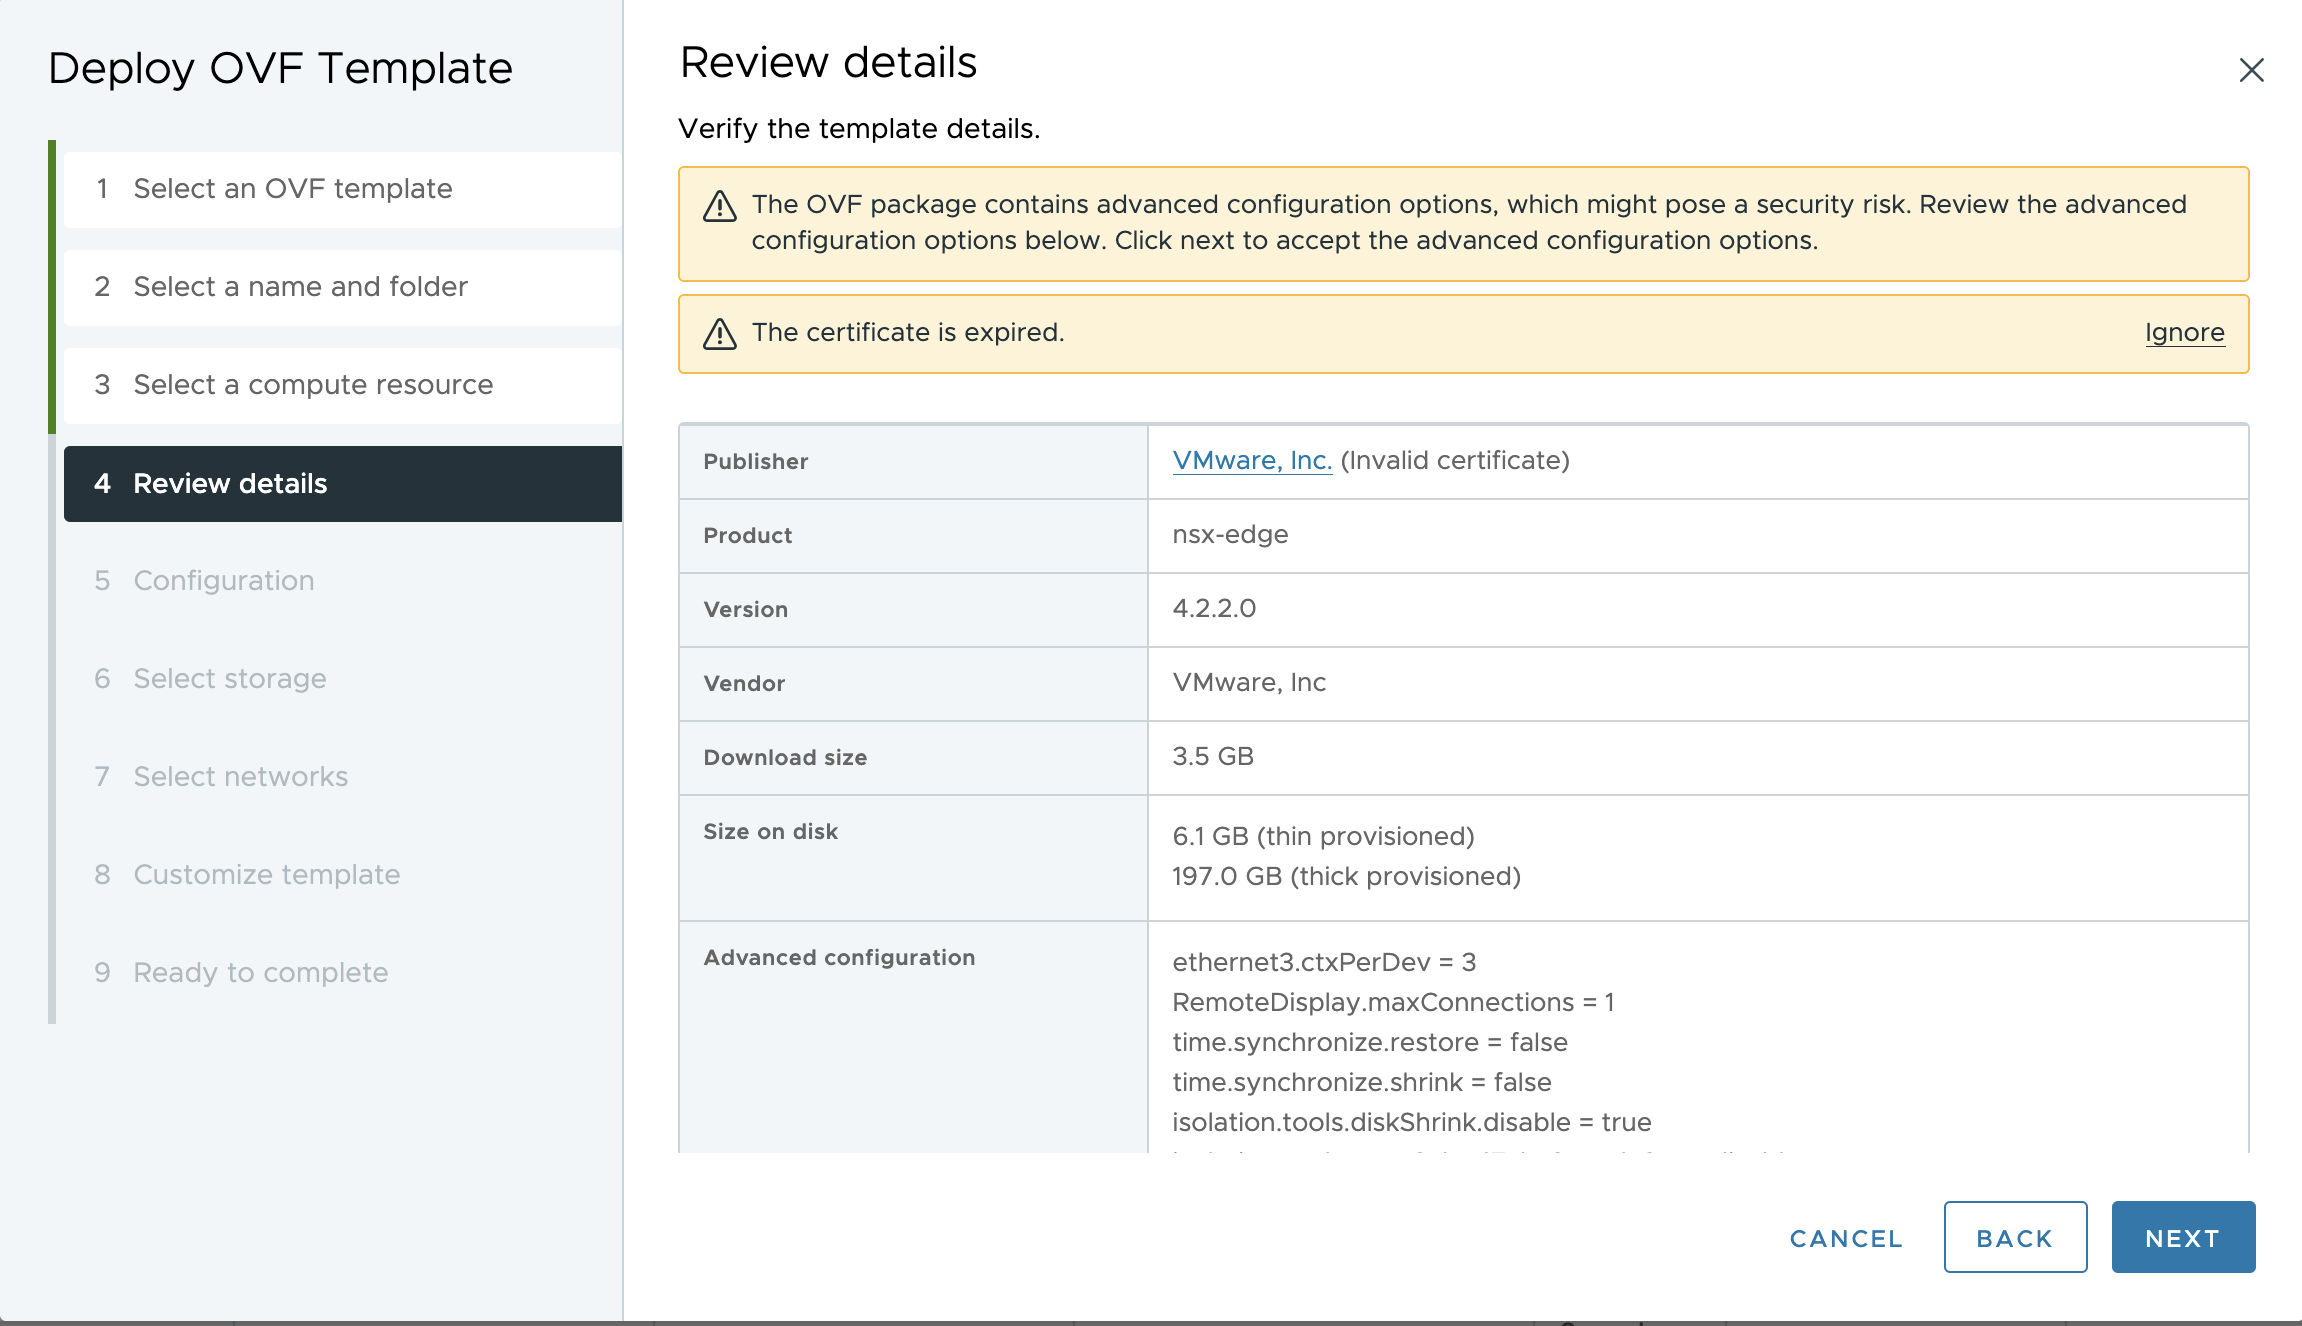Click the Next button
The image size is (2302, 1326).
click(x=2183, y=1237)
